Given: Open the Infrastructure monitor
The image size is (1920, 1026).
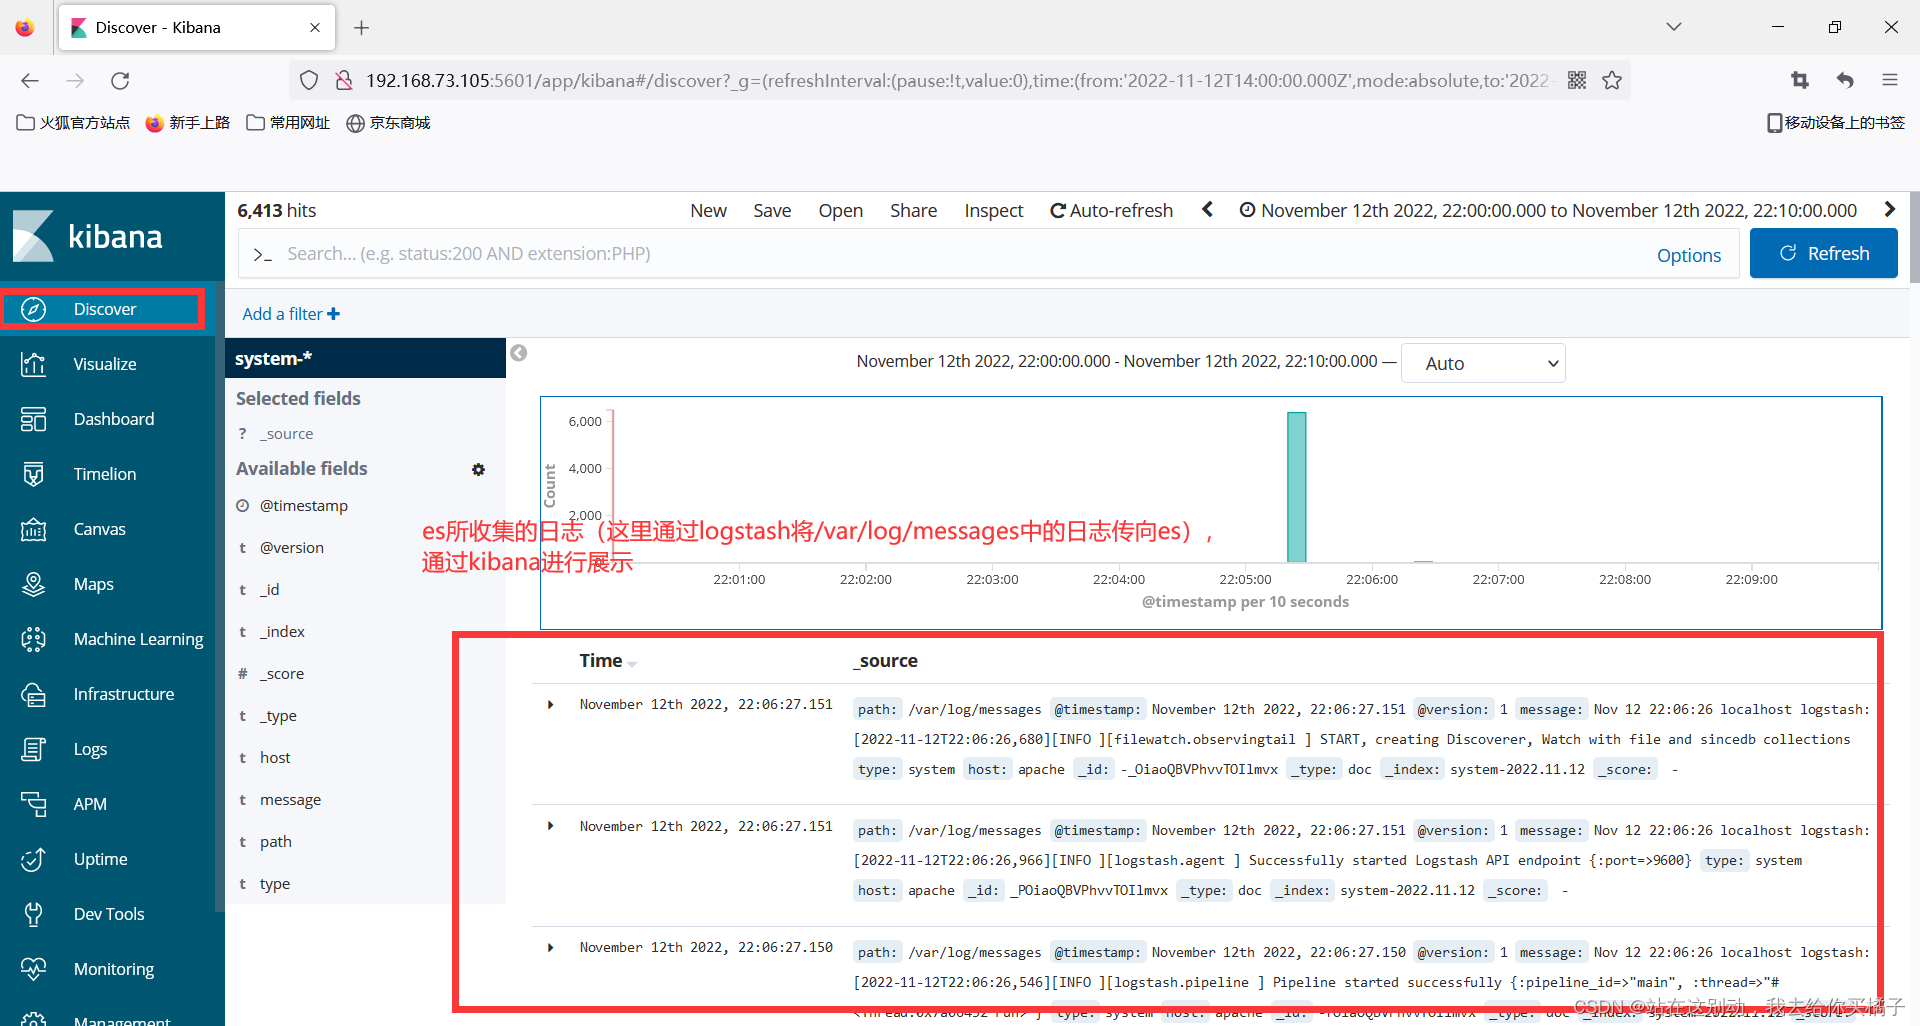Looking at the screenshot, I should (x=123, y=694).
